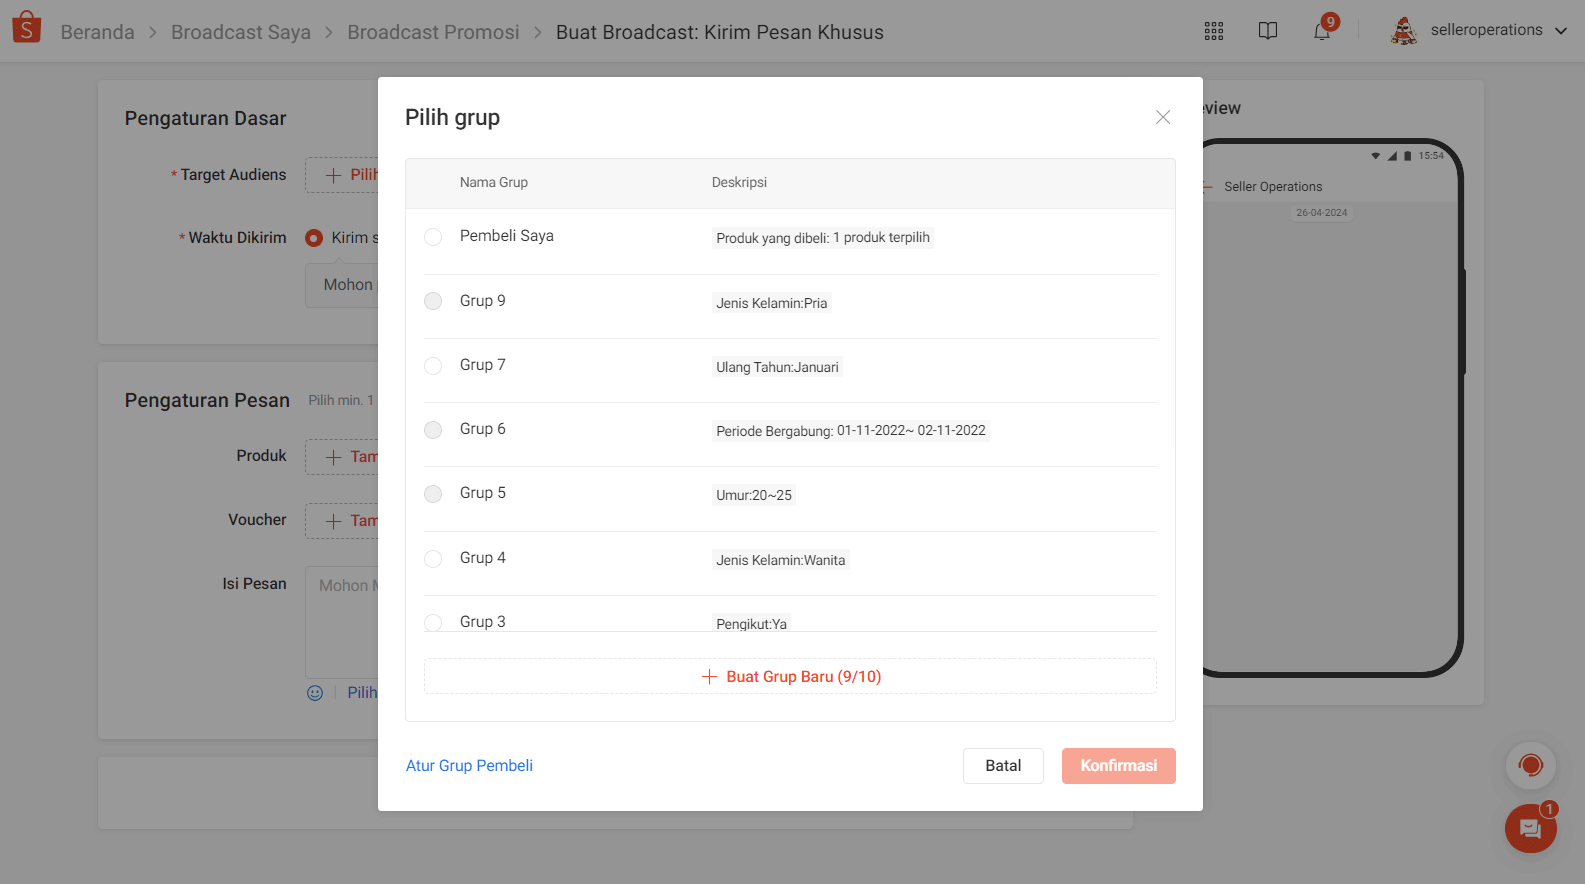Open the seller education book icon
Image resolution: width=1585 pixels, height=884 pixels.
1268,31
